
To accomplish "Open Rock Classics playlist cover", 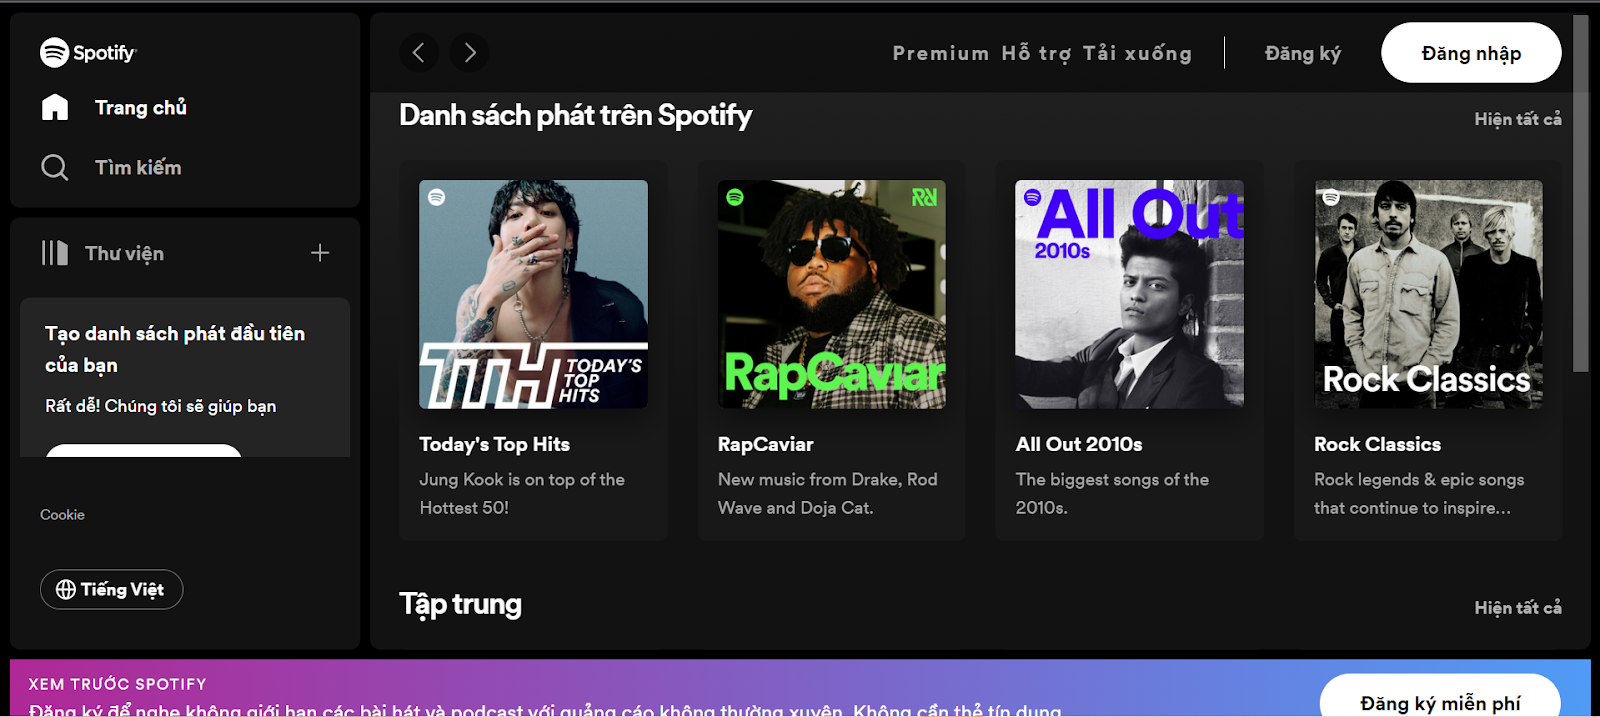I will 1428,294.
